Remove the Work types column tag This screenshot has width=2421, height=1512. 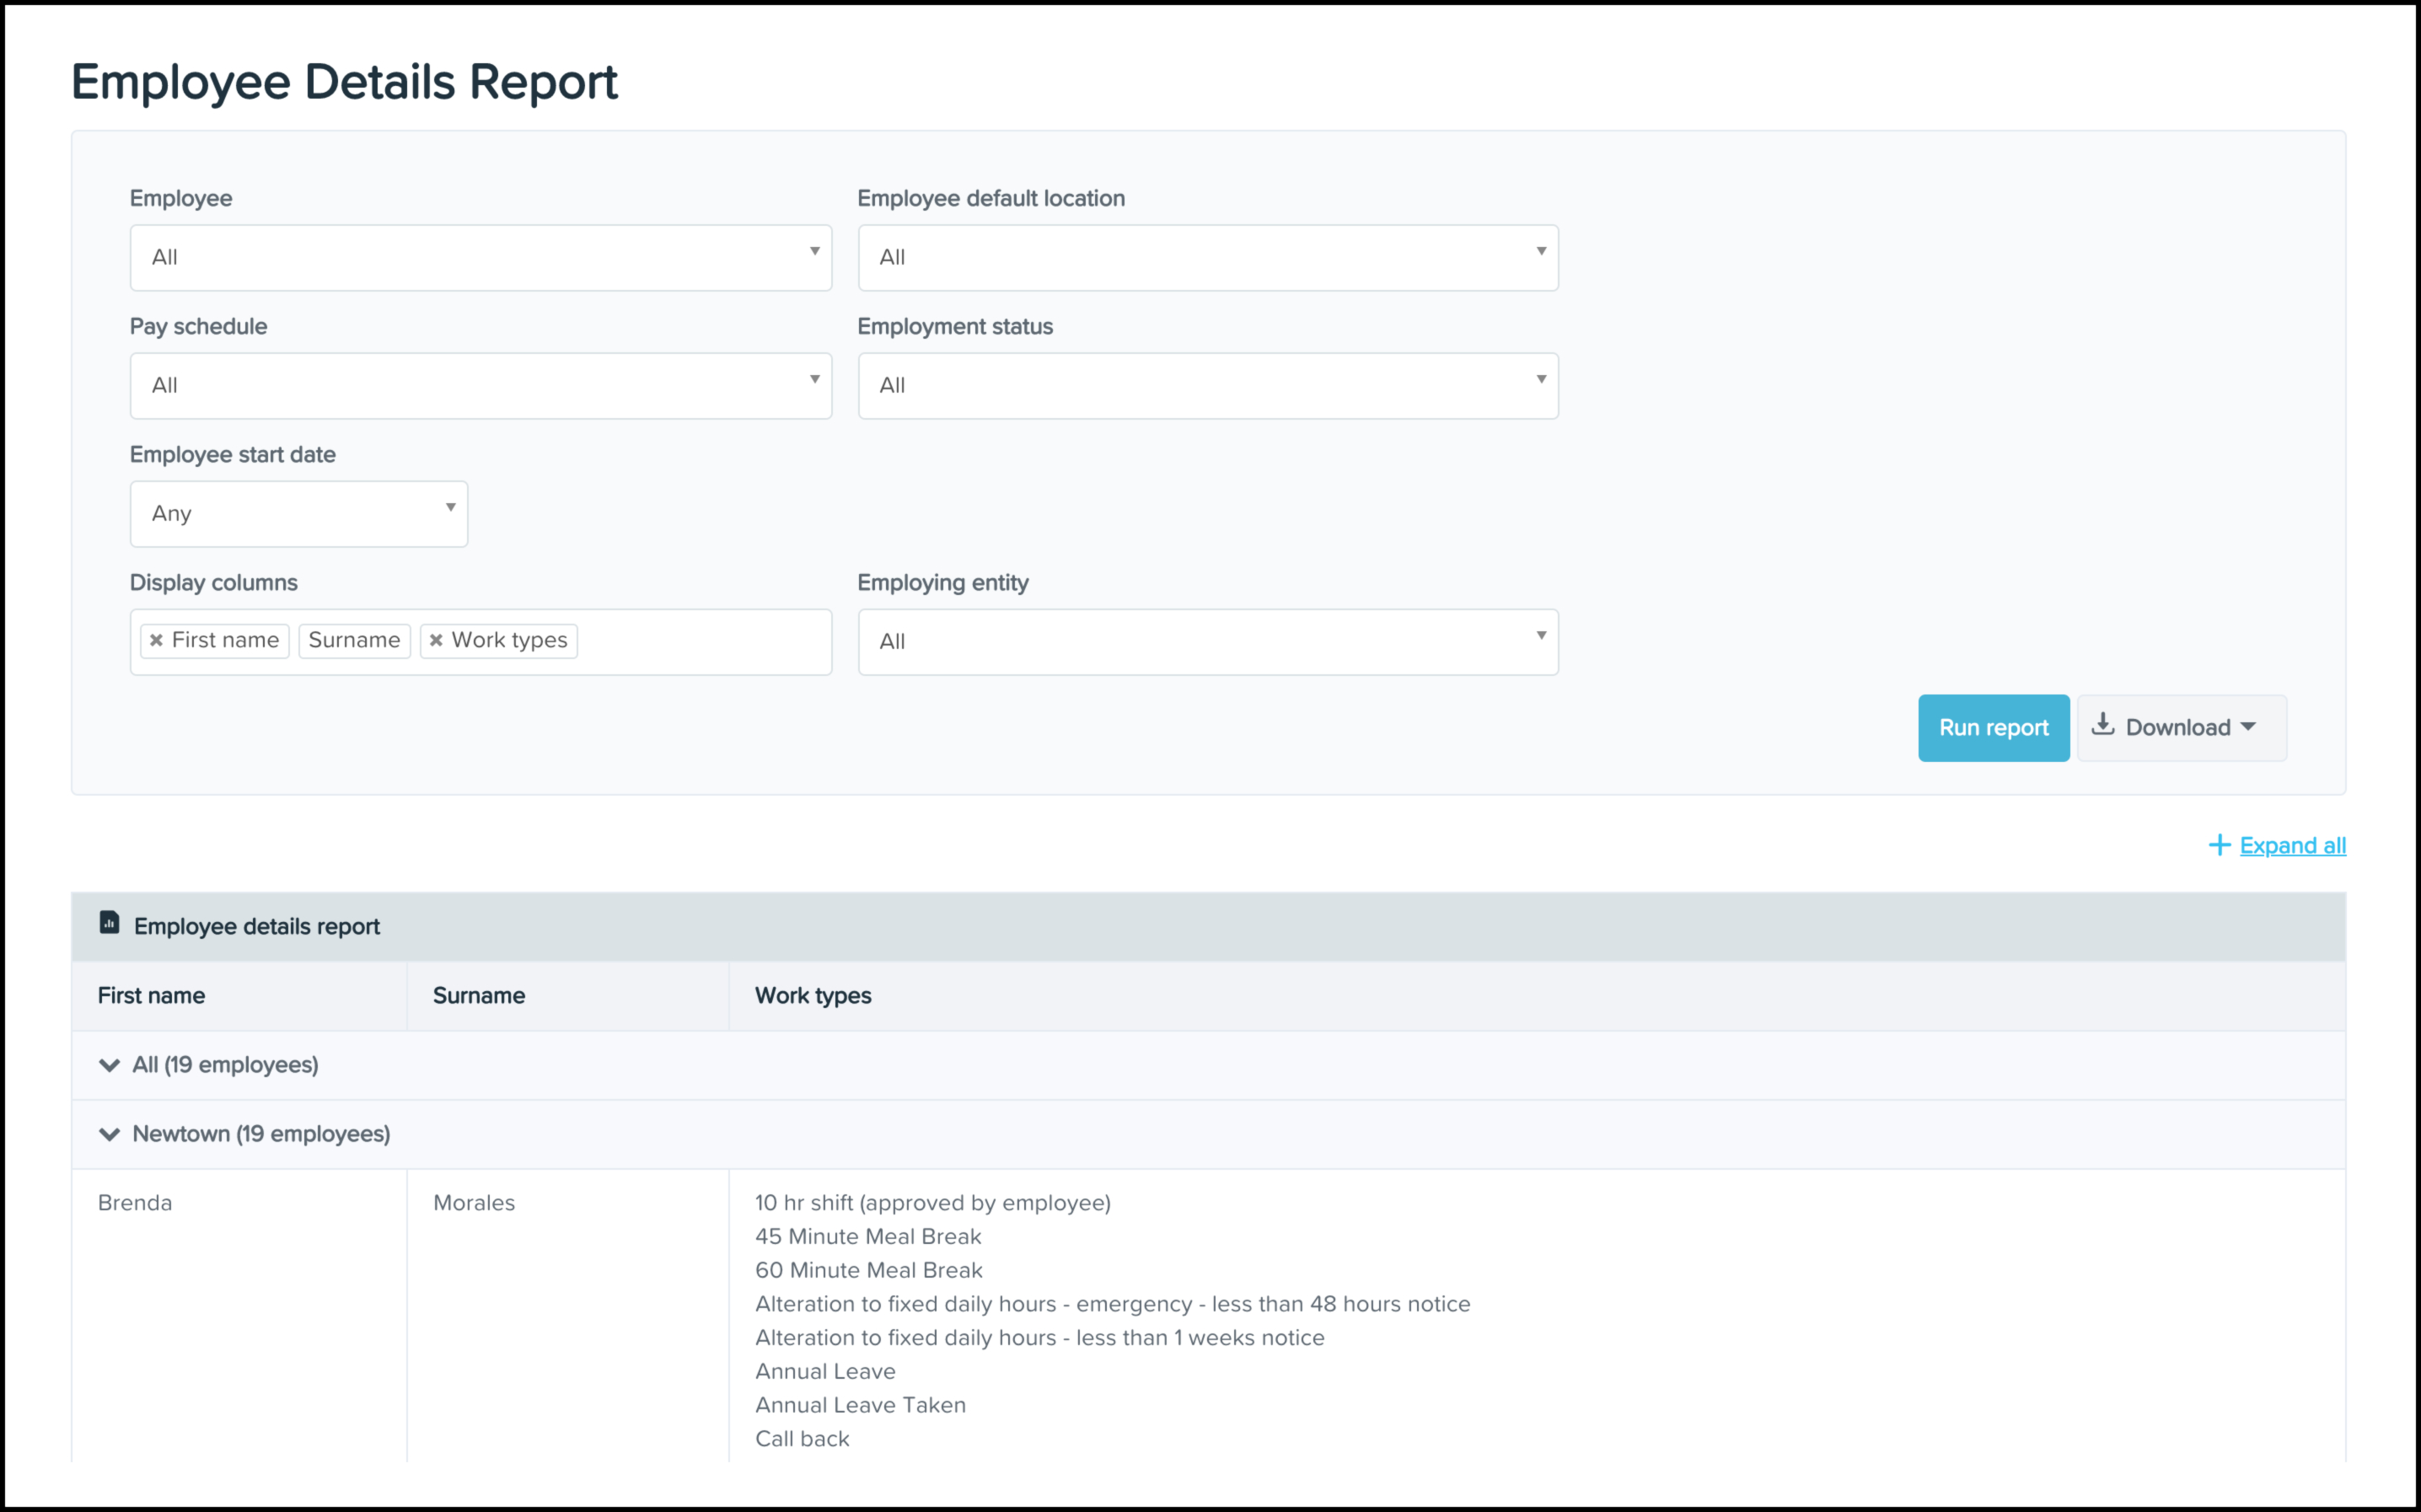(436, 641)
